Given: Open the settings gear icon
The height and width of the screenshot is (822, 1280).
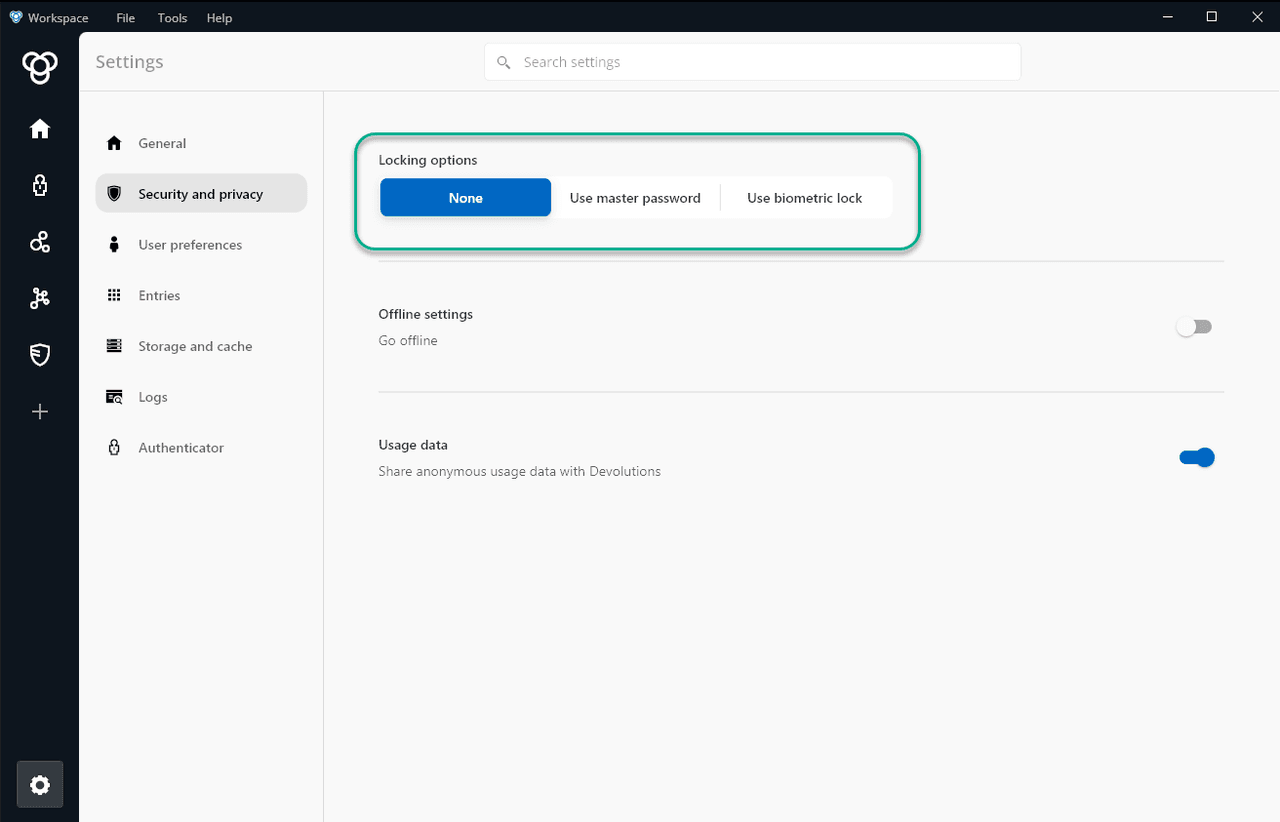Looking at the screenshot, I should pyautogui.click(x=40, y=785).
